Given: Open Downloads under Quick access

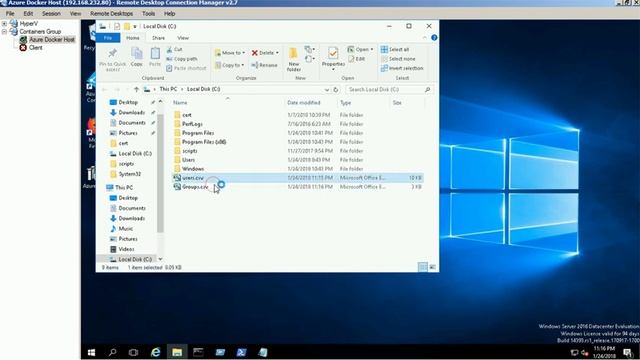Looking at the screenshot, I should pos(131,112).
